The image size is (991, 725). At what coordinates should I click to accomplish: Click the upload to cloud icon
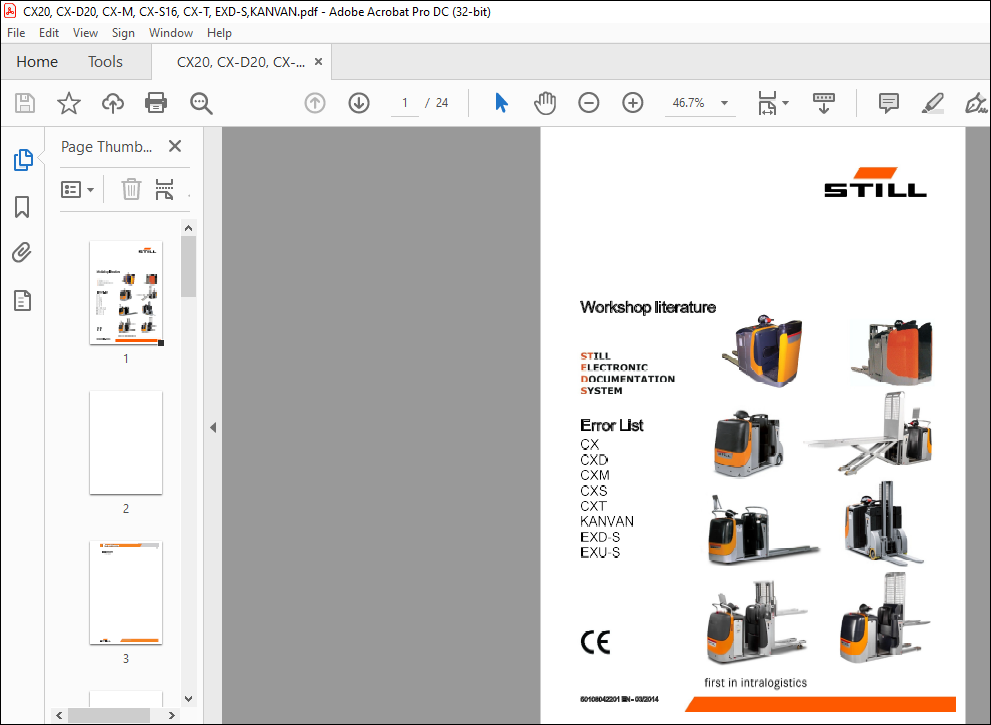[x=112, y=102]
